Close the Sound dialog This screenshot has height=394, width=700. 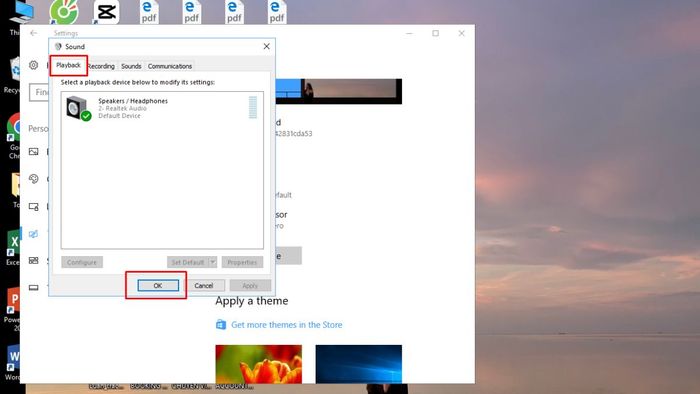click(x=267, y=46)
